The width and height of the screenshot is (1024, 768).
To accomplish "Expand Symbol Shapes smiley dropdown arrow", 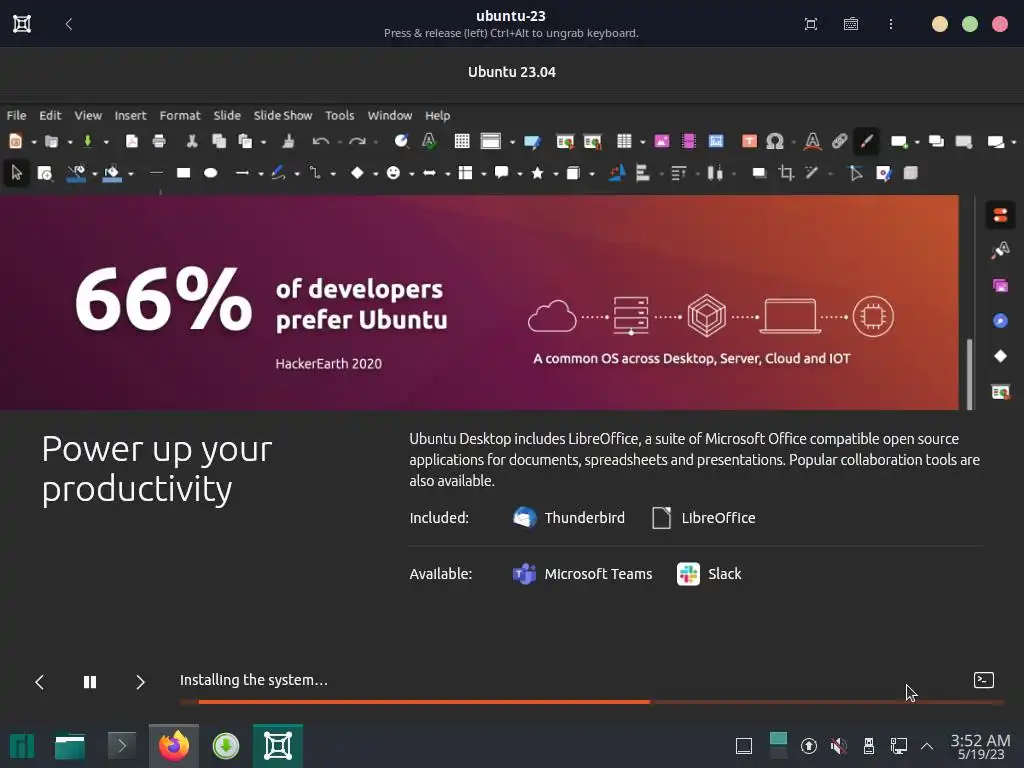I will 411,174.
